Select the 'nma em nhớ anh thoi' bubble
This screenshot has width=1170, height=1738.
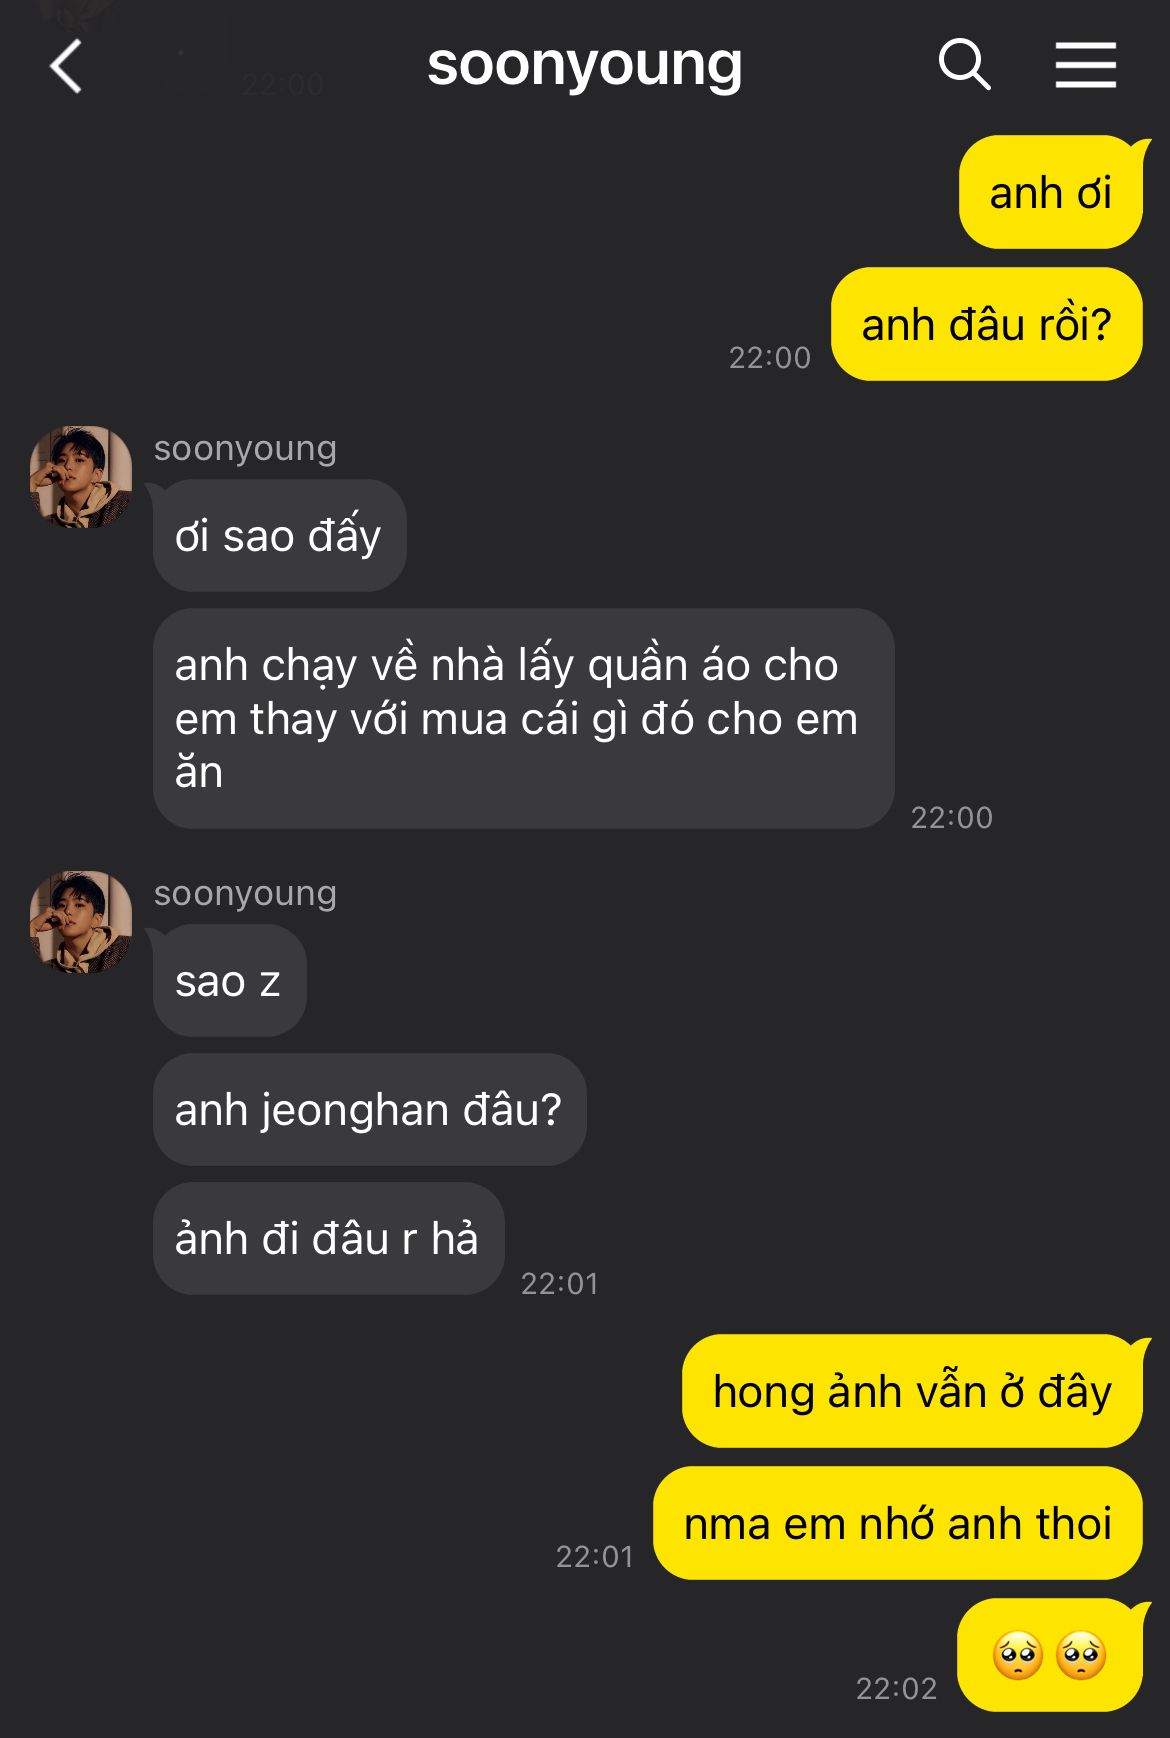point(898,1523)
